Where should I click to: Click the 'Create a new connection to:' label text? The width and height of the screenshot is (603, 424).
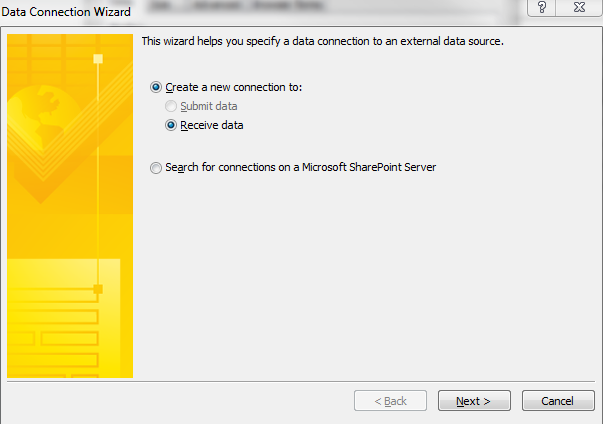pyautogui.click(x=234, y=87)
